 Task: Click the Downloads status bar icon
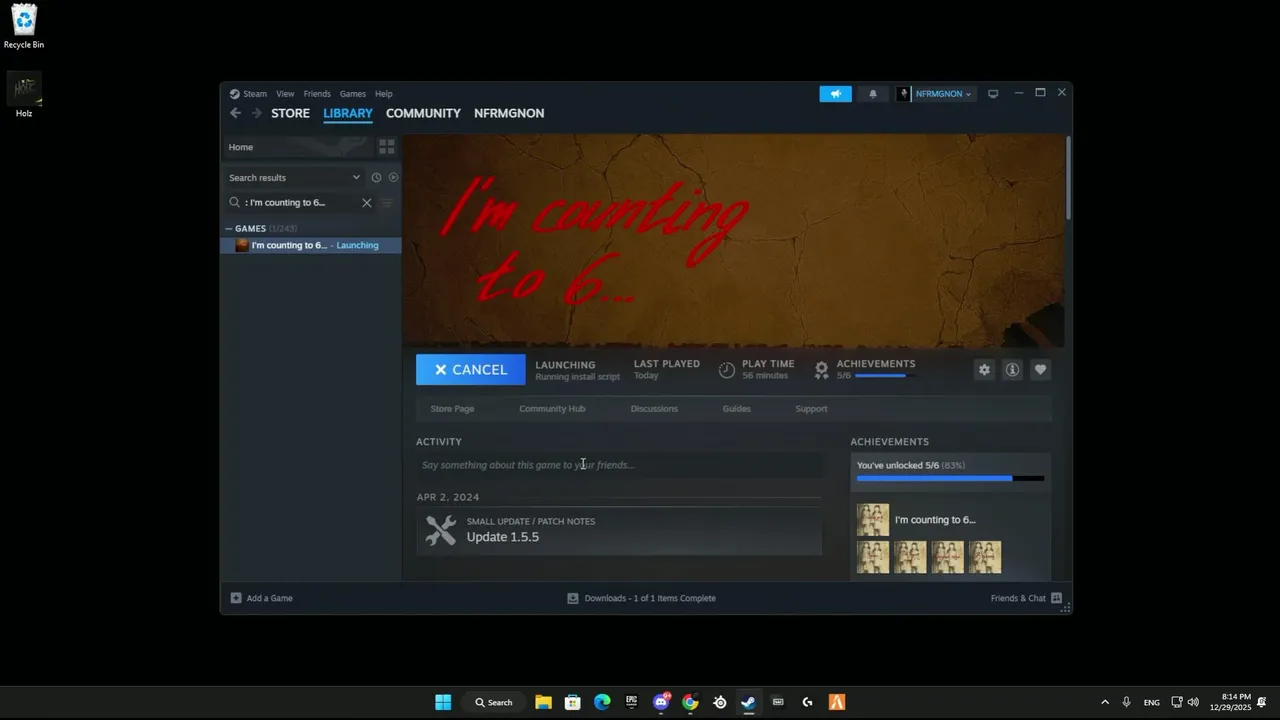click(x=573, y=598)
